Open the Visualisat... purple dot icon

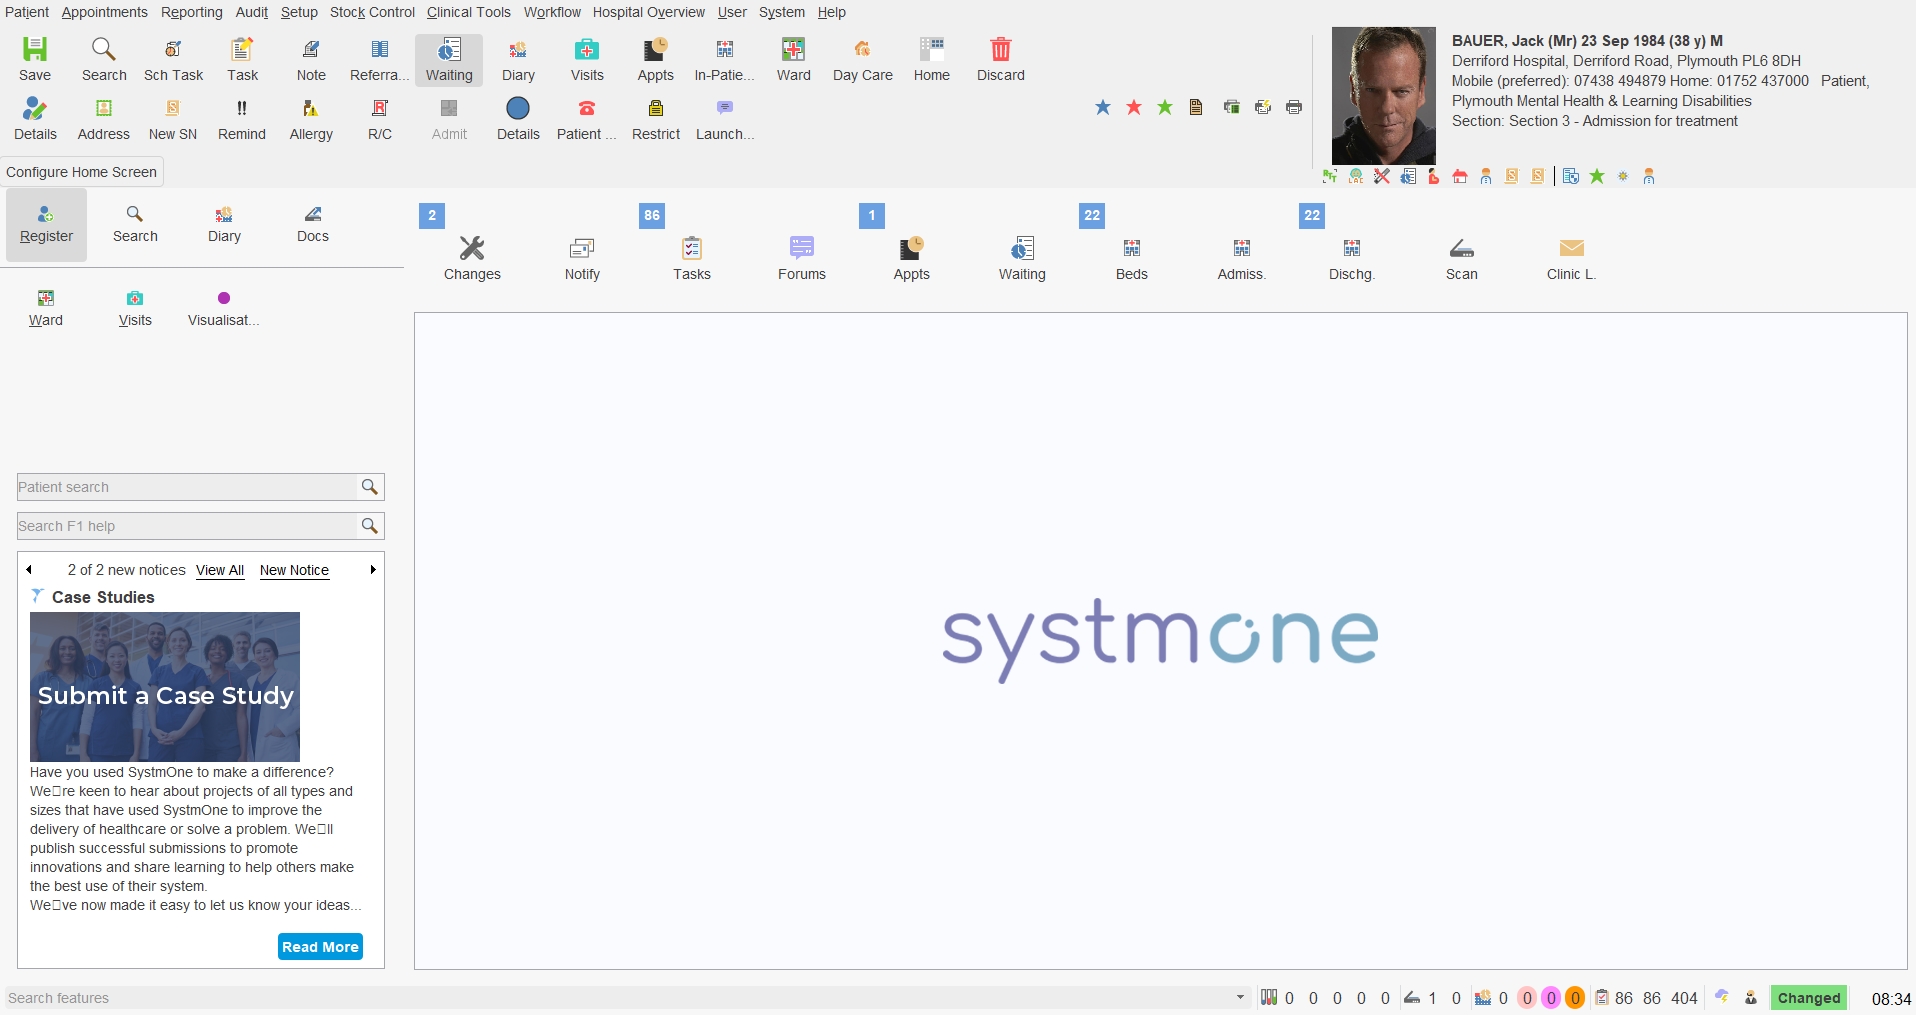point(224,308)
